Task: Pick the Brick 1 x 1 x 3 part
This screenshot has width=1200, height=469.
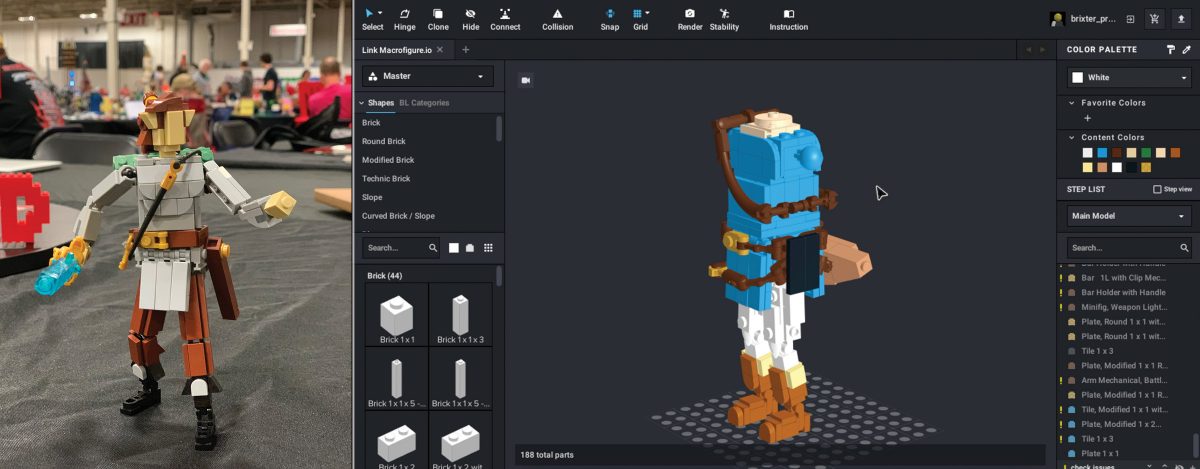Action: (460, 315)
